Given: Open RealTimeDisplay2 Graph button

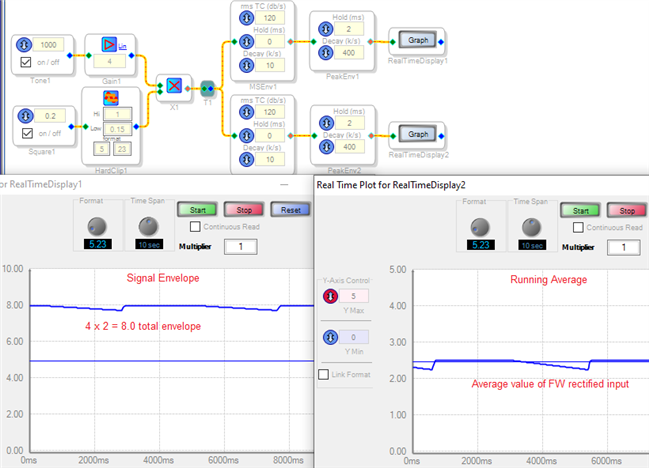Looking at the screenshot, I should click(x=418, y=134).
